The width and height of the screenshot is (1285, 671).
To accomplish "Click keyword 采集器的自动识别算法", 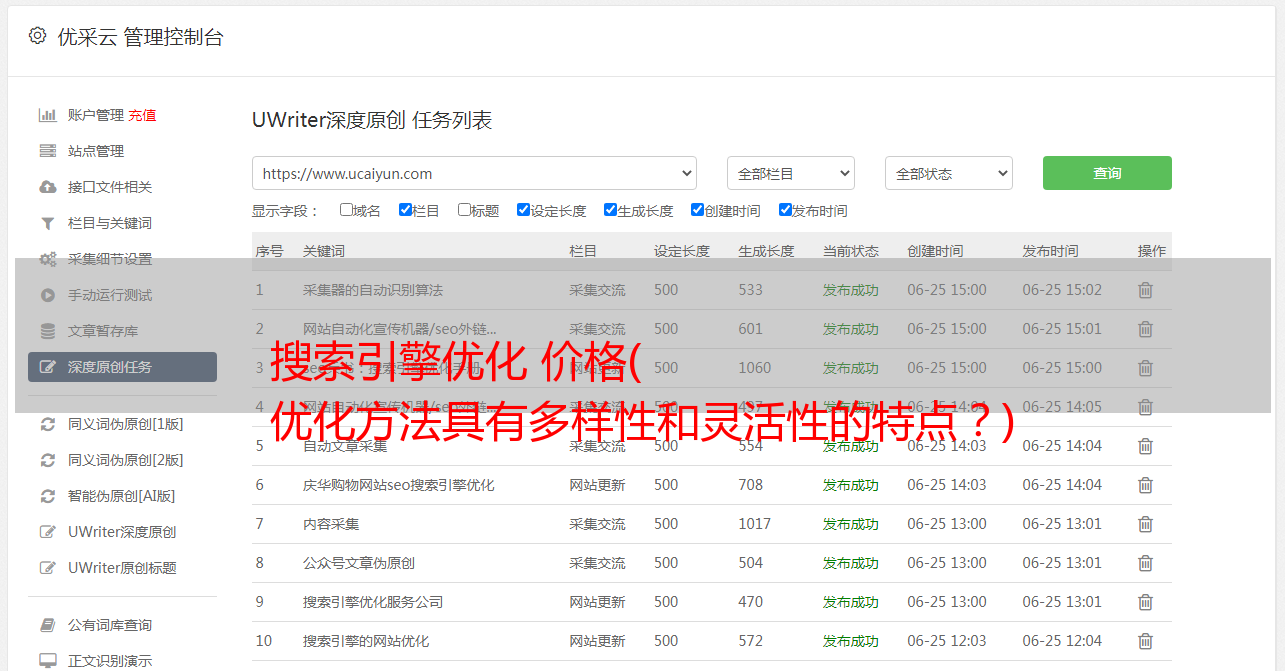I will coord(373,290).
